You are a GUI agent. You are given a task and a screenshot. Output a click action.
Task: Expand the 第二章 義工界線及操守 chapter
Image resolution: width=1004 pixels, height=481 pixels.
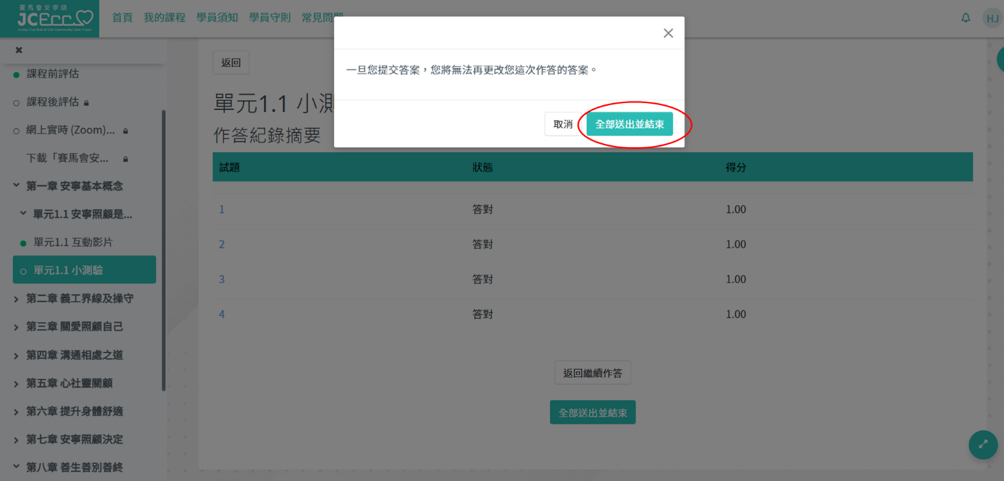point(16,299)
